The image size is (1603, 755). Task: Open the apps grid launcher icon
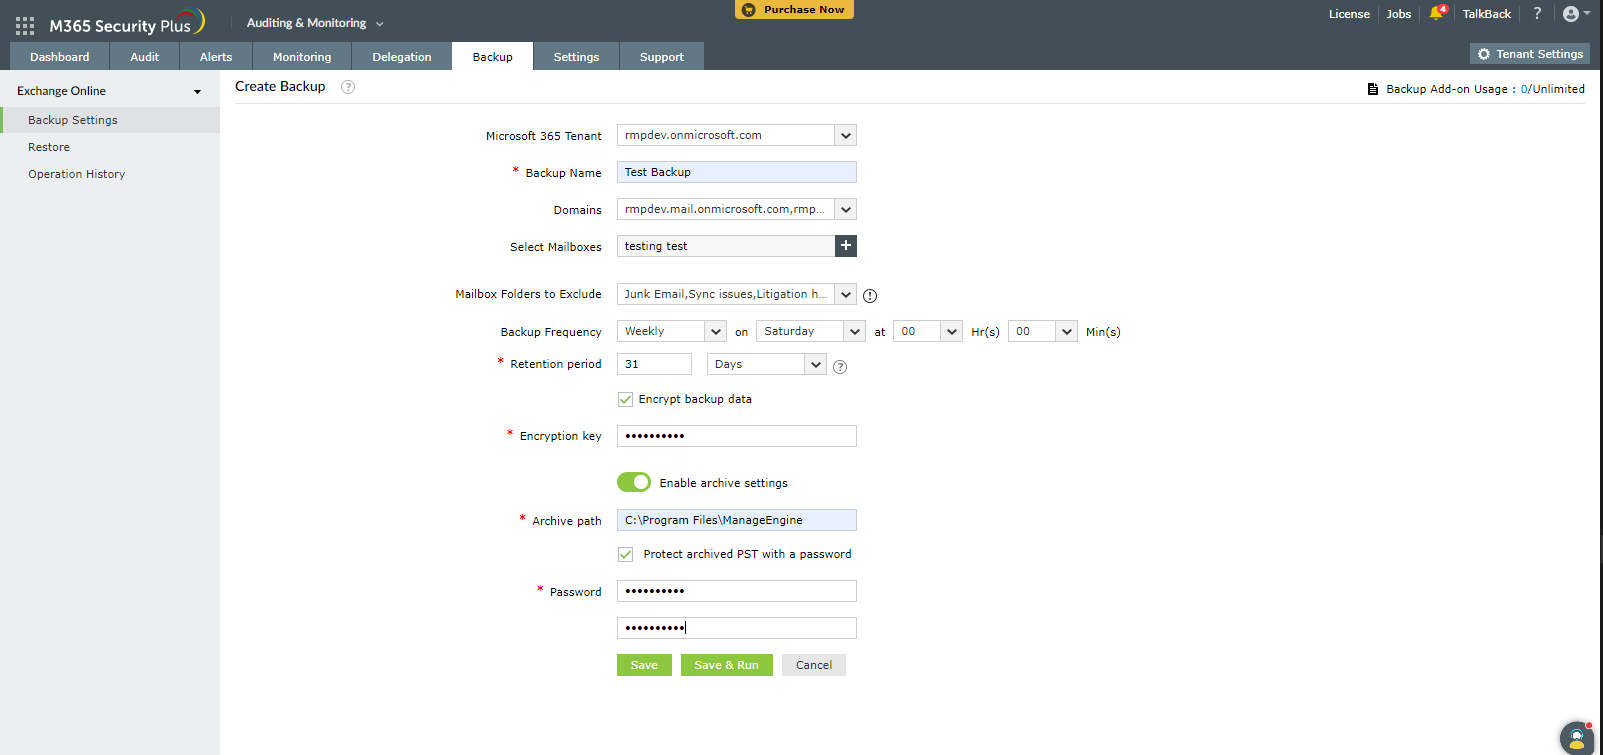tap(25, 25)
